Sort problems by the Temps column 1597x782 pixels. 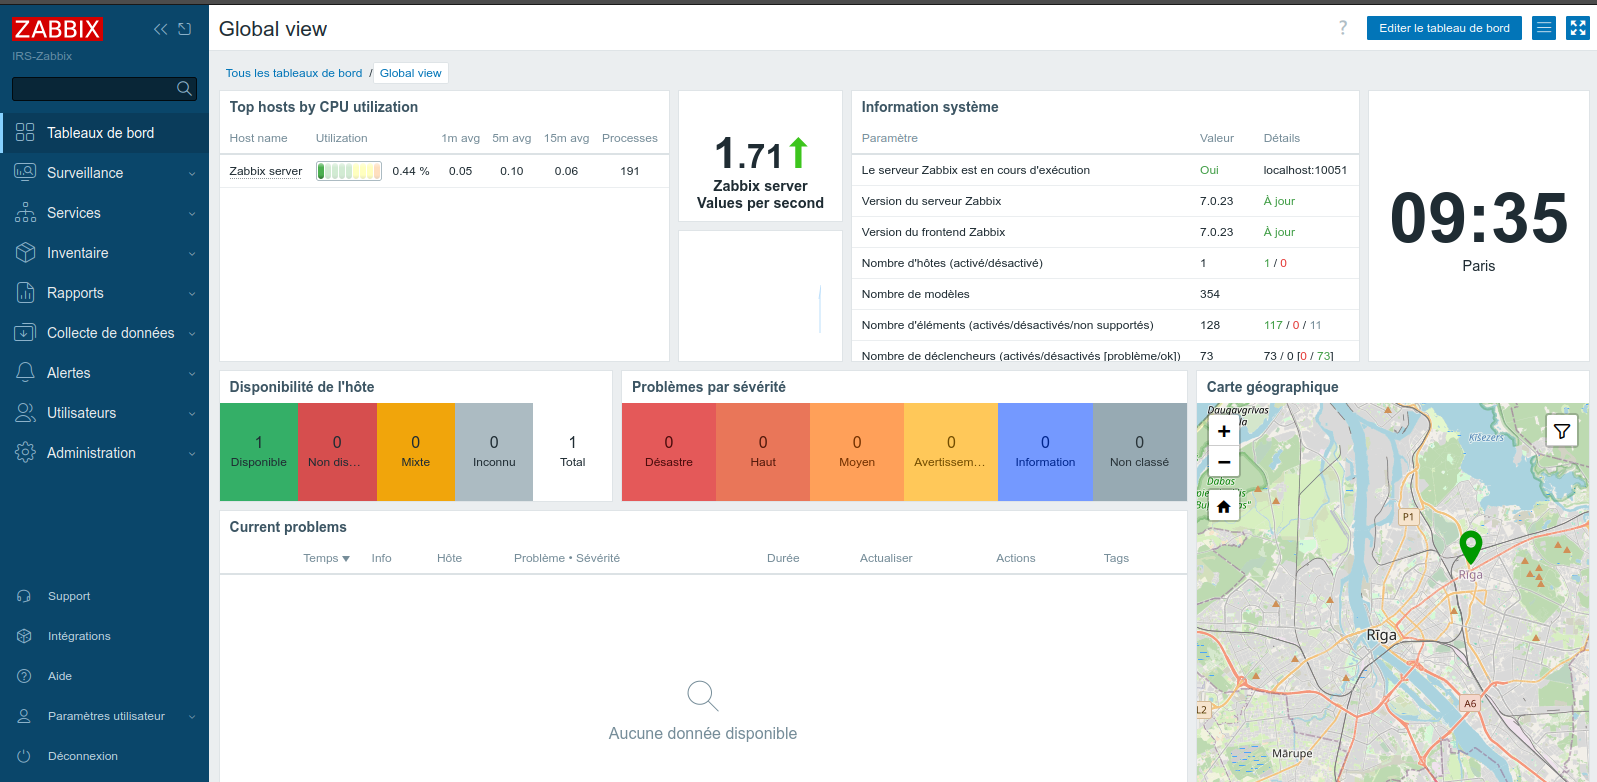click(326, 558)
